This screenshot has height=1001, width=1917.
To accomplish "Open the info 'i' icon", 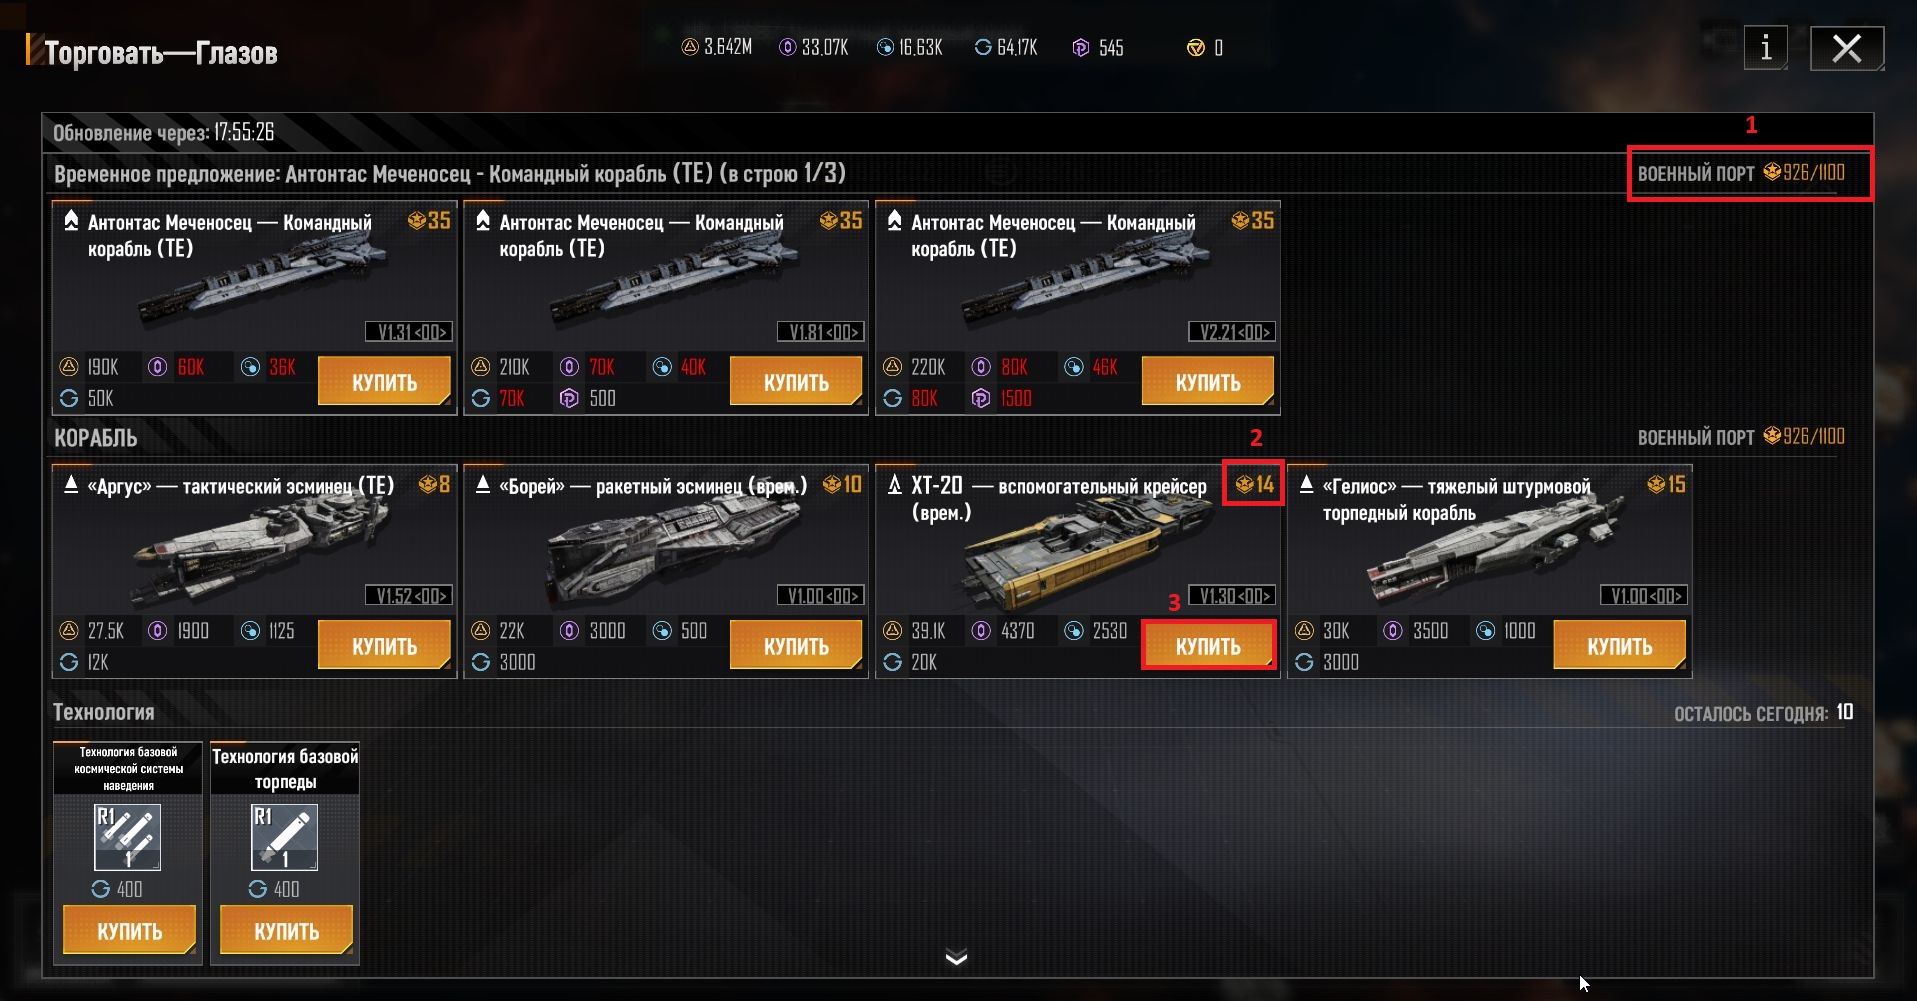I will (x=1766, y=48).
